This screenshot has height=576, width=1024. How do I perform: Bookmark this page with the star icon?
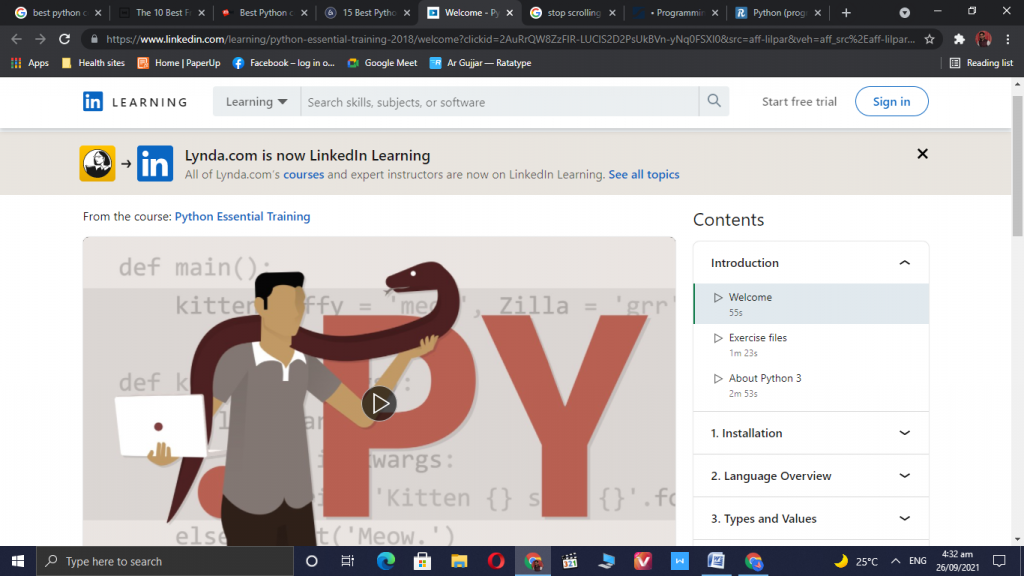pos(929,39)
